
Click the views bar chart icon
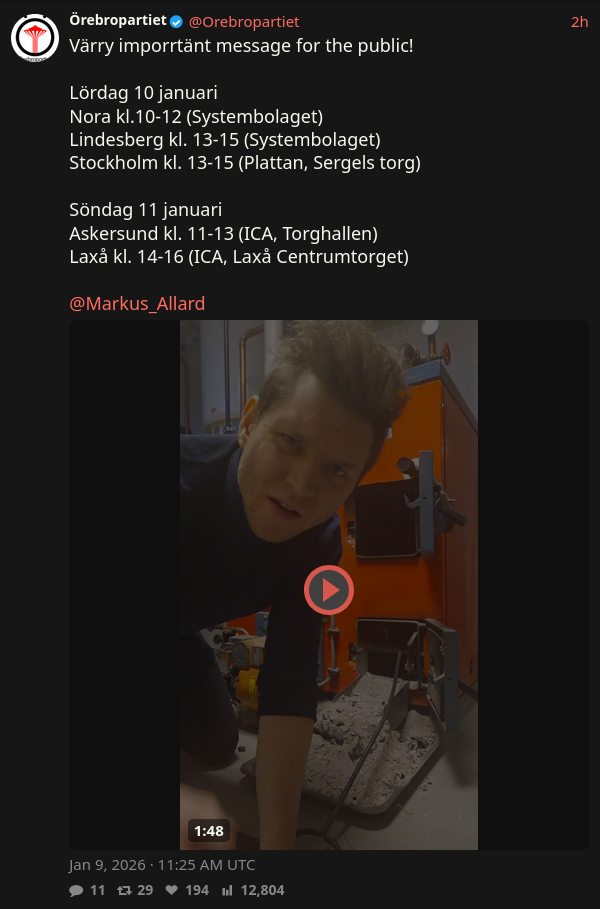227,890
